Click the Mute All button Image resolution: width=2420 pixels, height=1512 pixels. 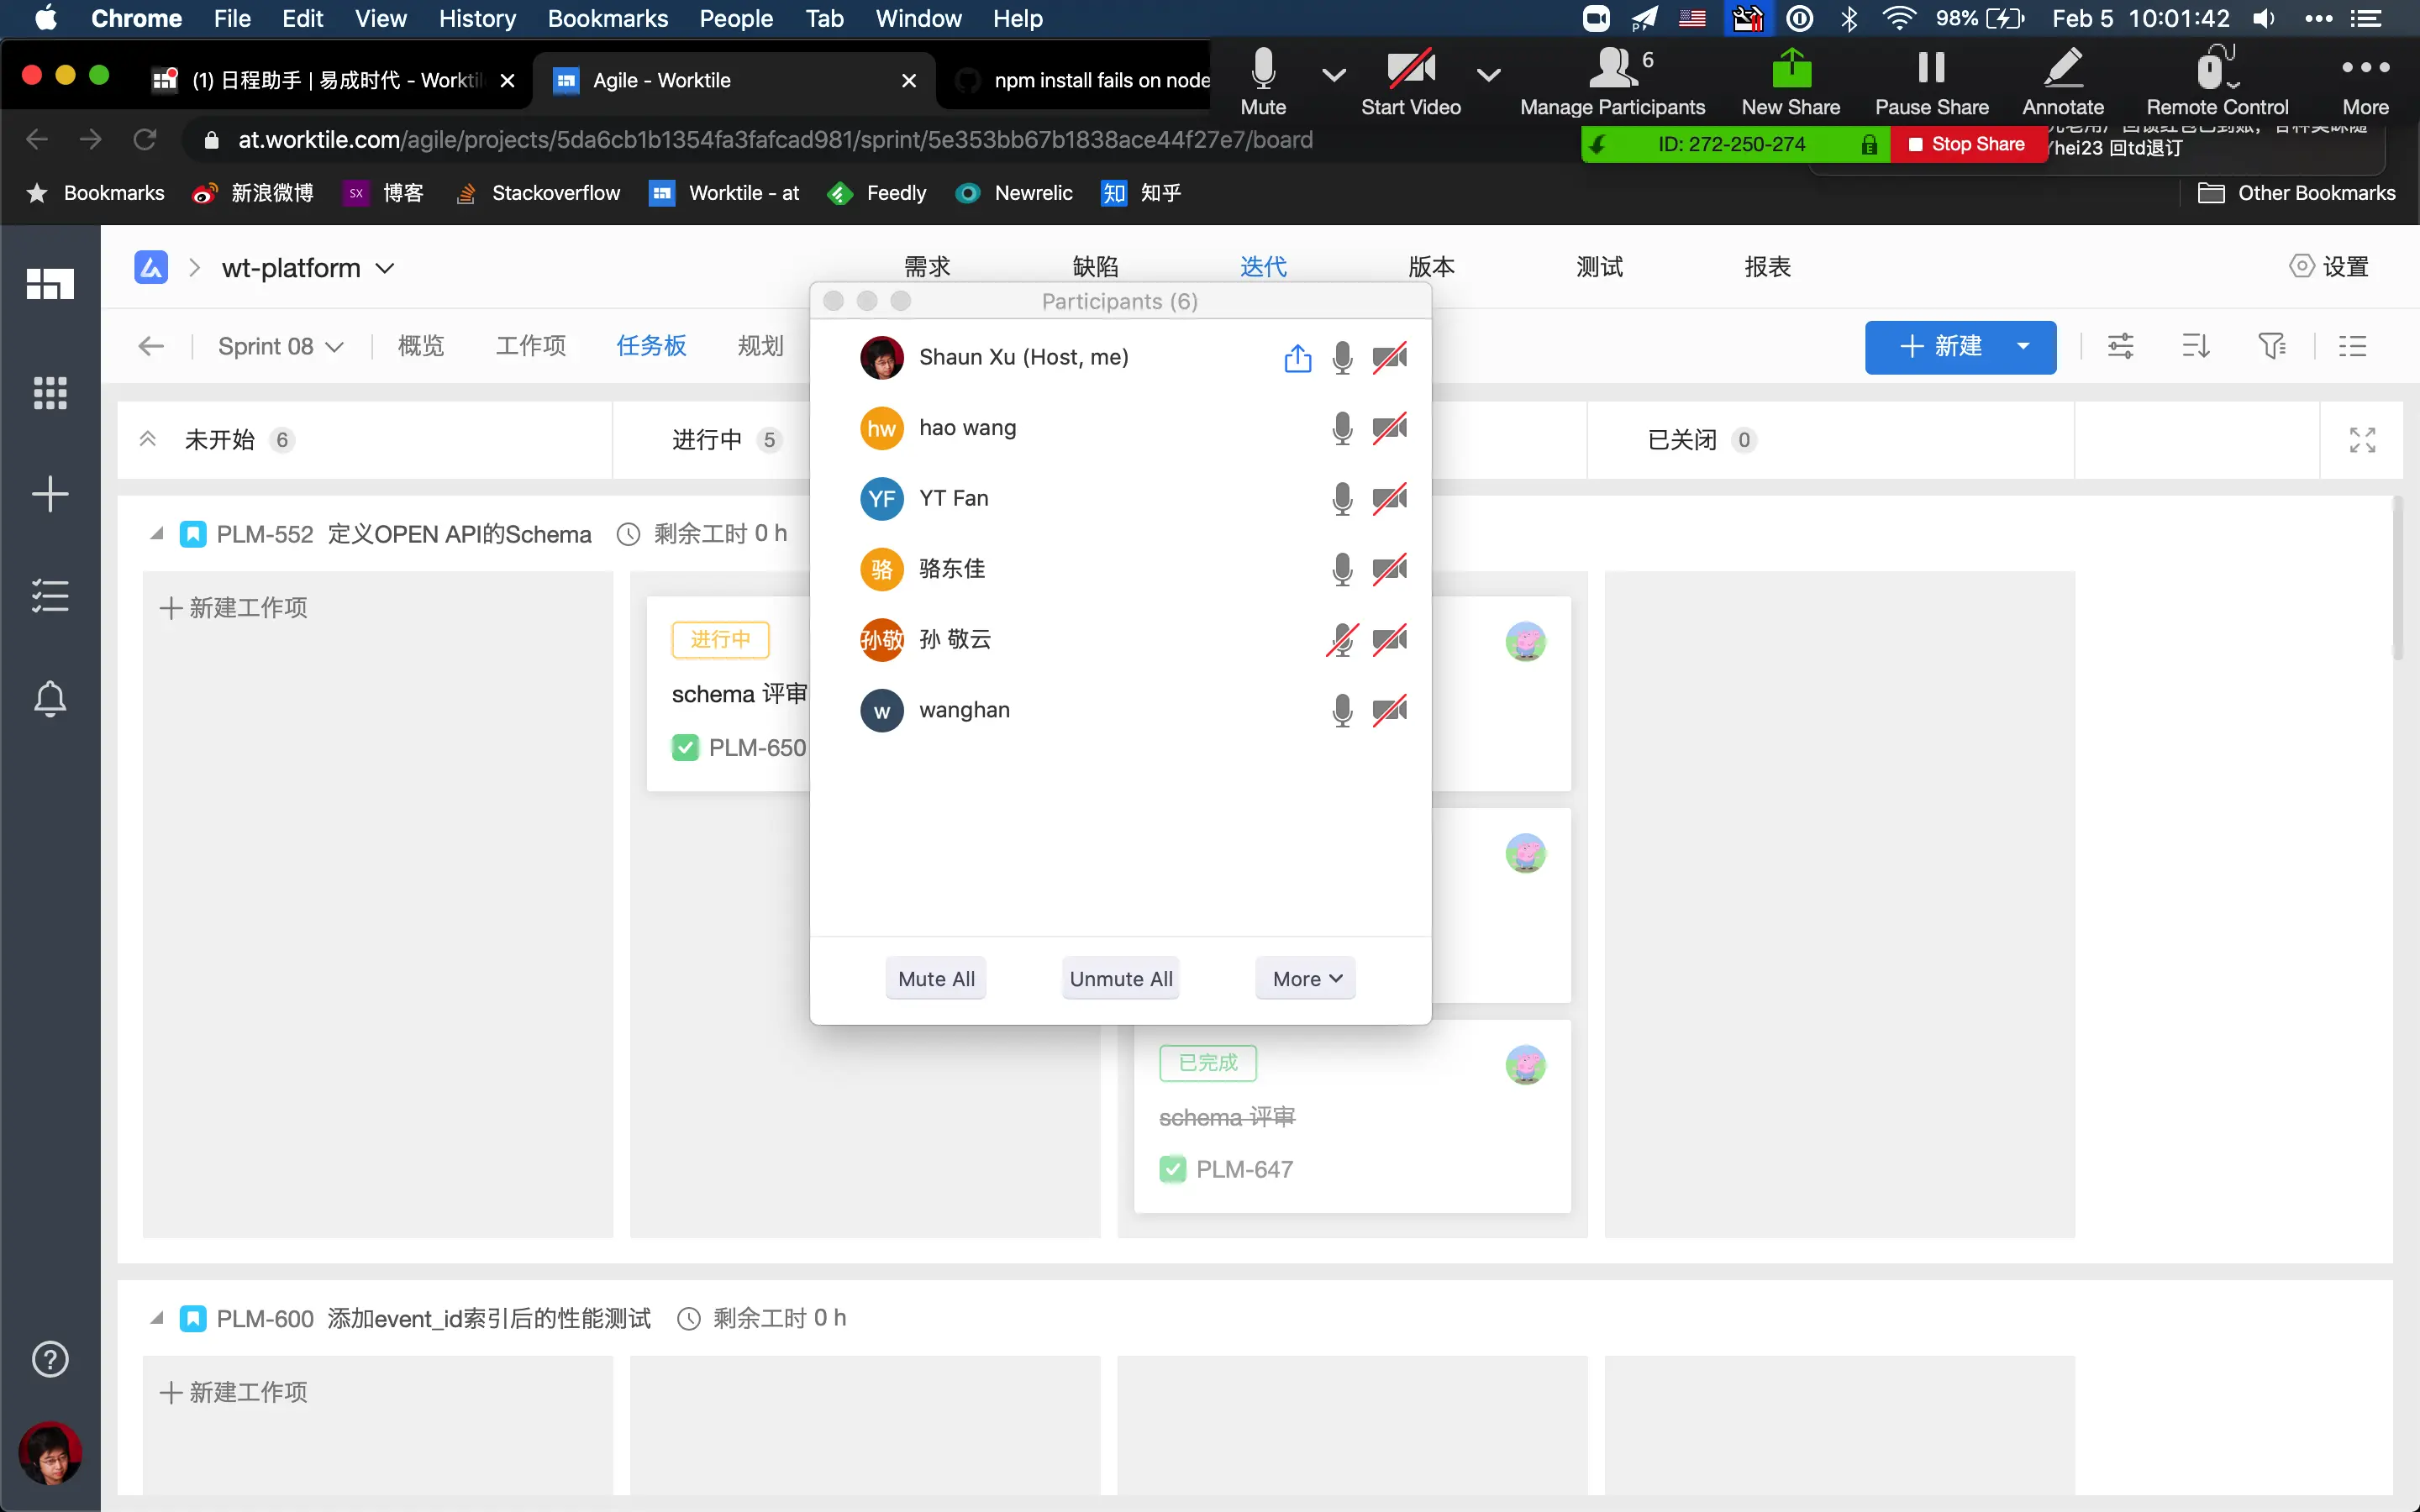coord(936,979)
